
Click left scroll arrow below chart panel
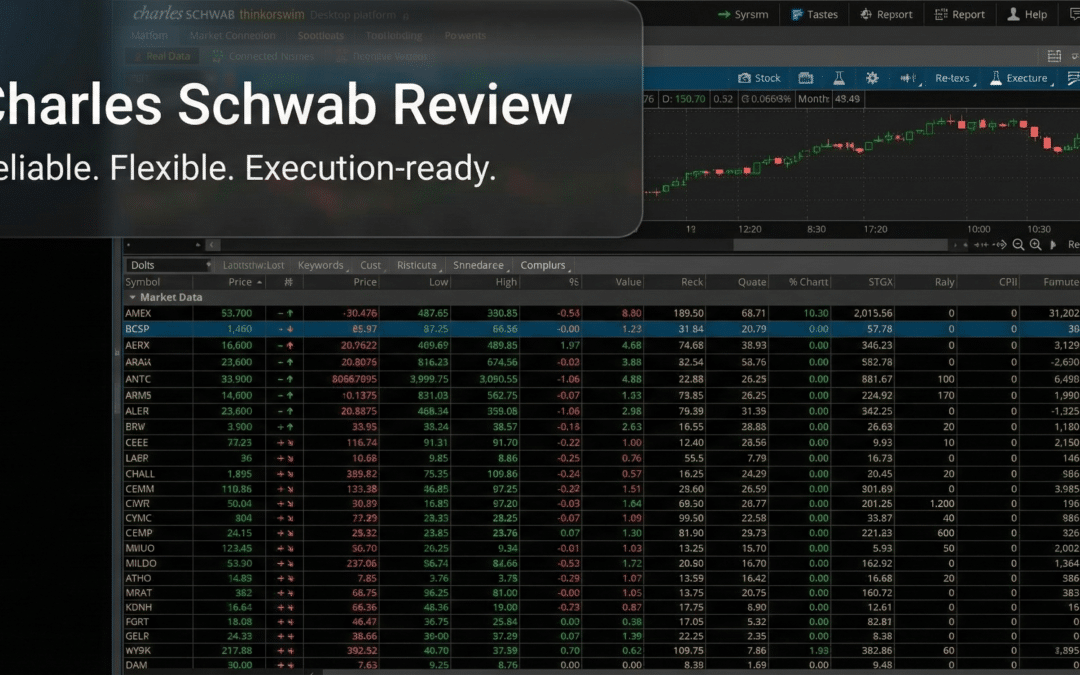[213, 245]
